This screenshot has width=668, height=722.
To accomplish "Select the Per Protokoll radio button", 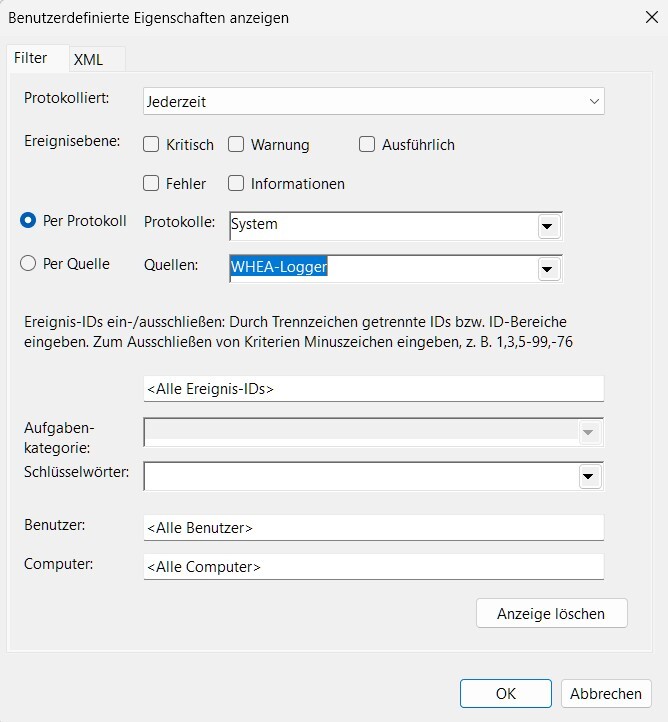I will (28, 221).
